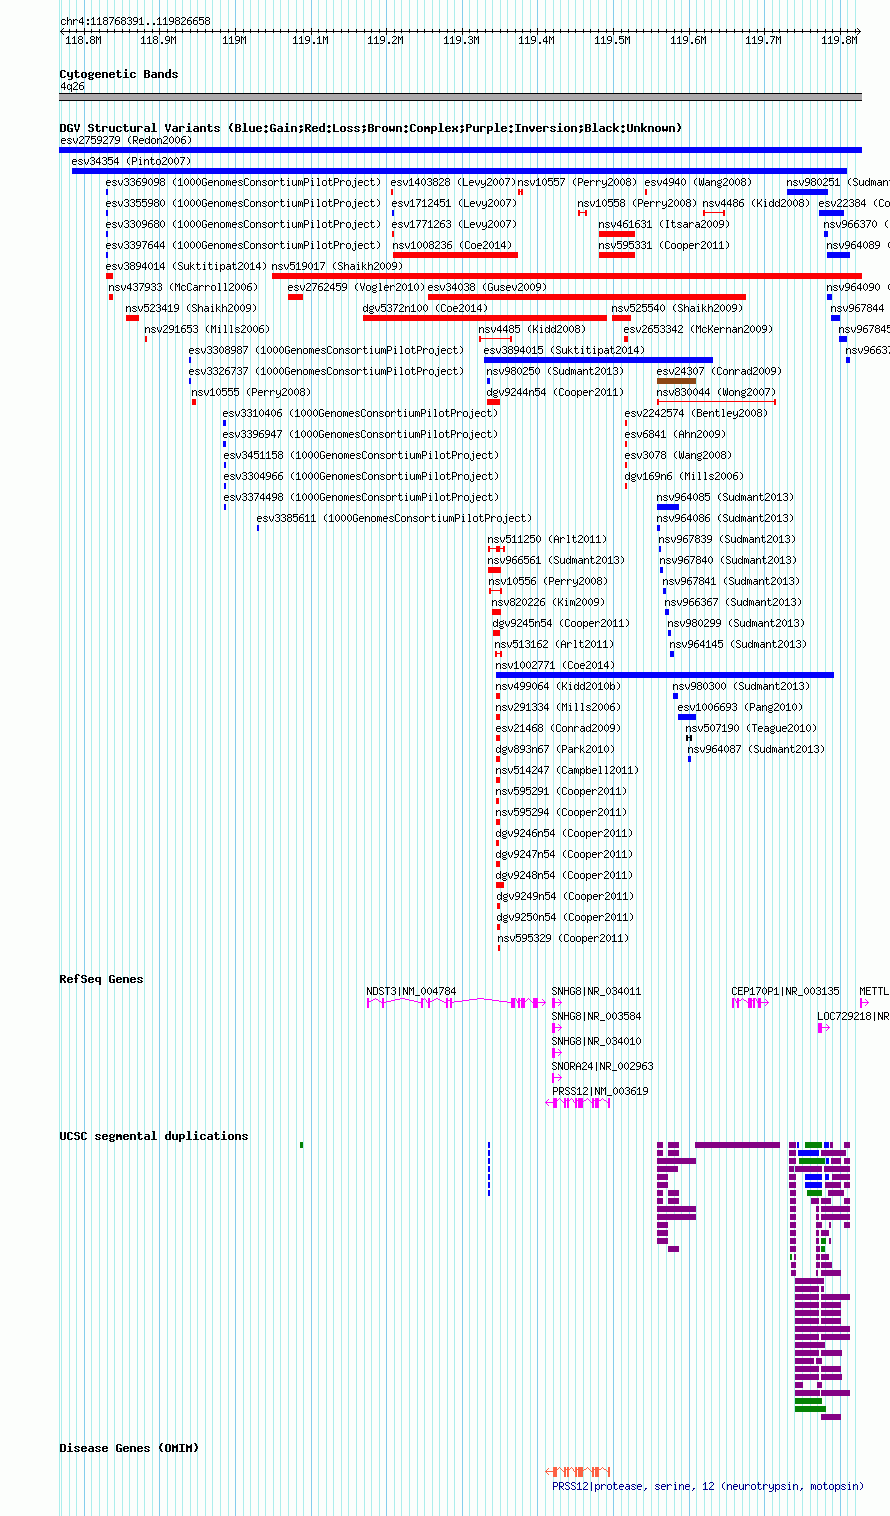
Task: Open the PRSS12 protease, serine, 12 OMIM entry
Action: (x=708, y=1486)
